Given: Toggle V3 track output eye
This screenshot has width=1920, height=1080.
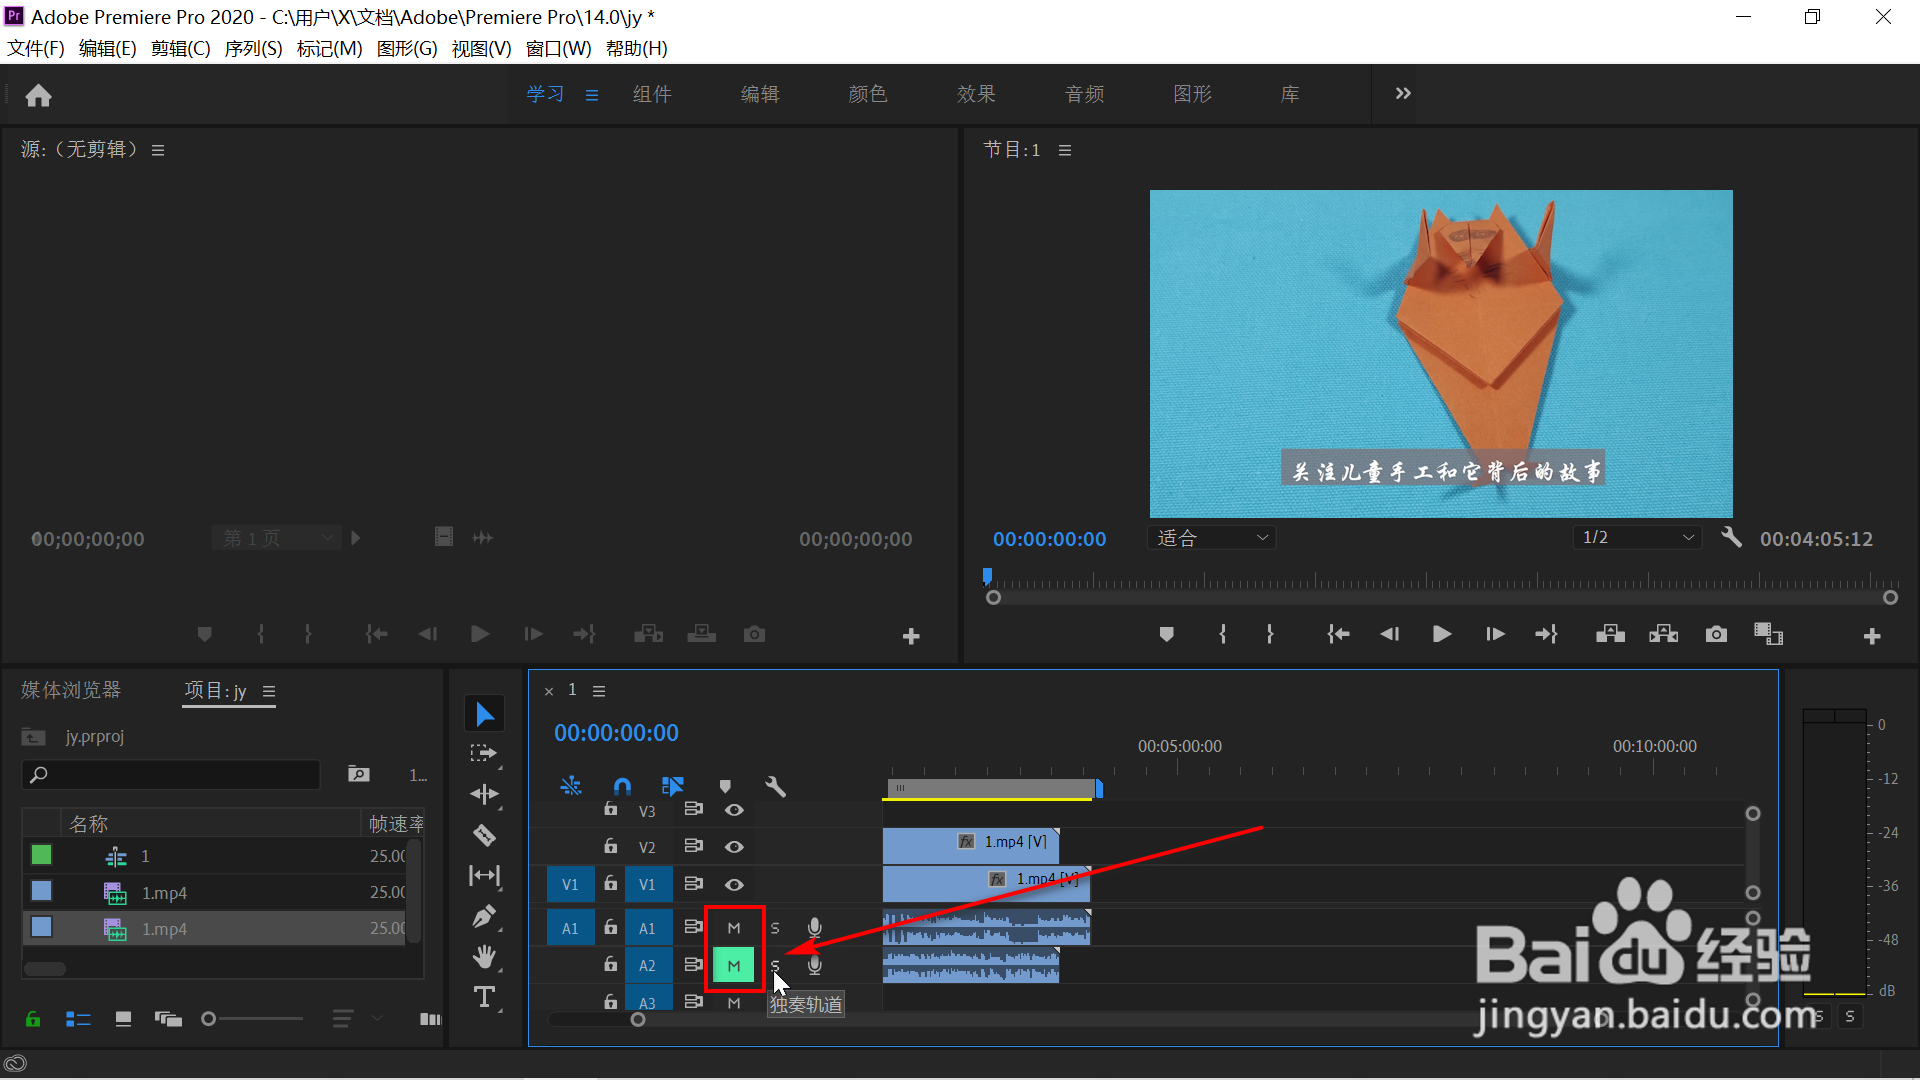Looking at the screenshot, I should pos(734,810).
